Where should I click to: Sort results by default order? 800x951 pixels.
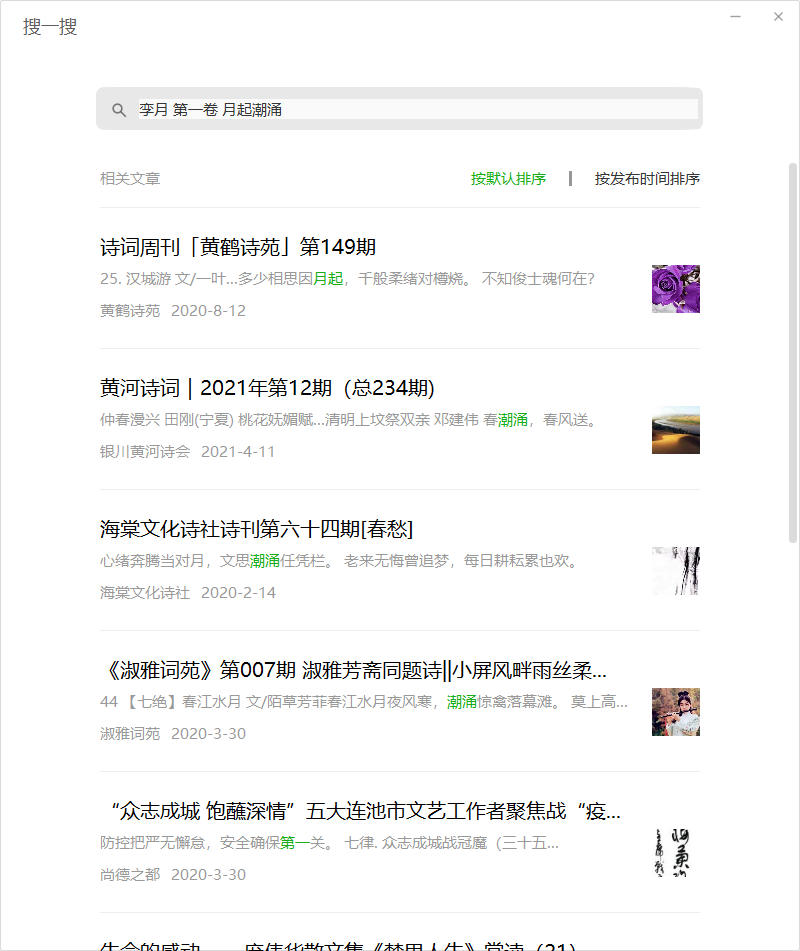[x=508, y=179]
